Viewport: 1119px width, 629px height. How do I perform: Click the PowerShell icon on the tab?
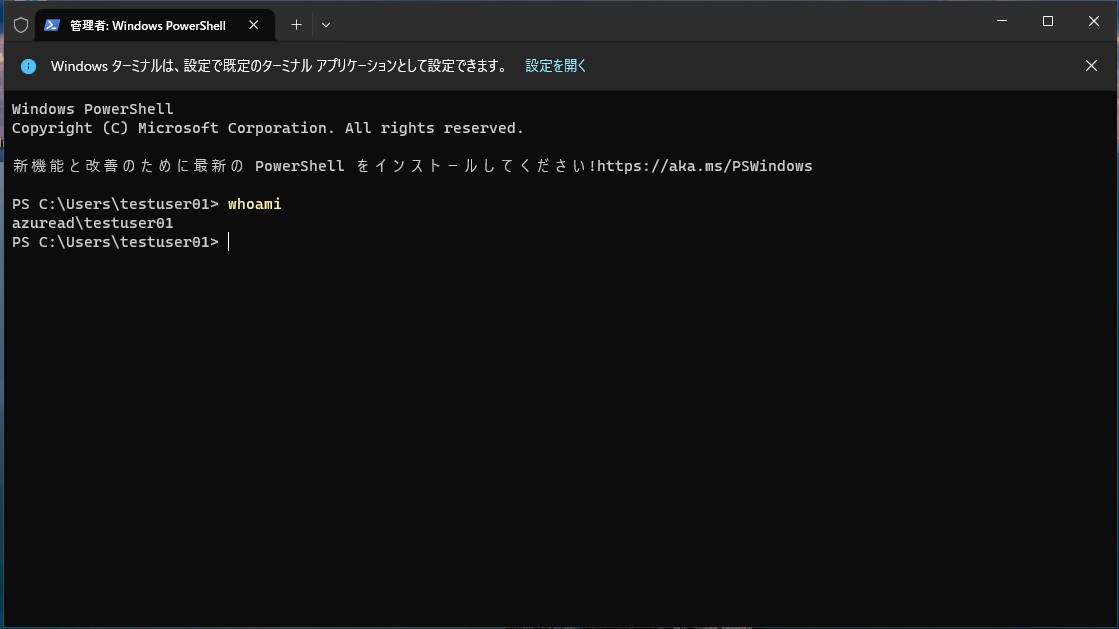(52, 25)
